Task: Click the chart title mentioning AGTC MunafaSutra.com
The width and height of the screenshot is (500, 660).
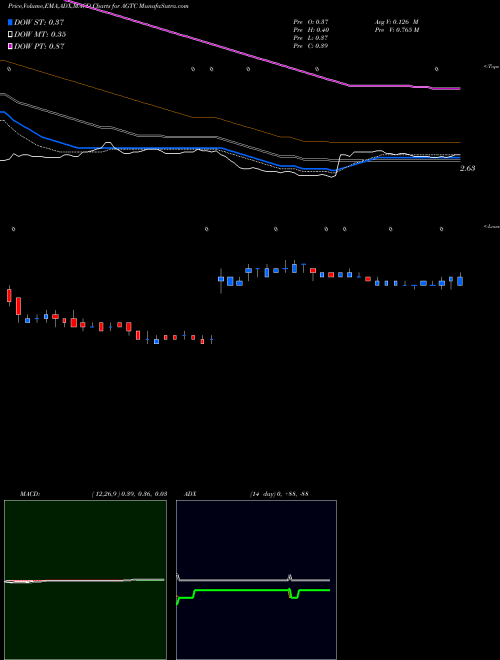Action: click(98, 6)
